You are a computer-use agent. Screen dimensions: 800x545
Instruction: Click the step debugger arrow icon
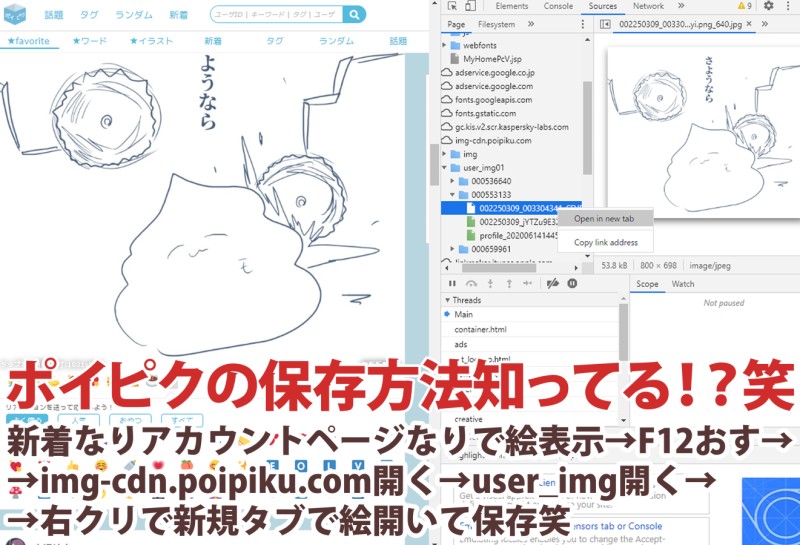(x=528, y=283)
